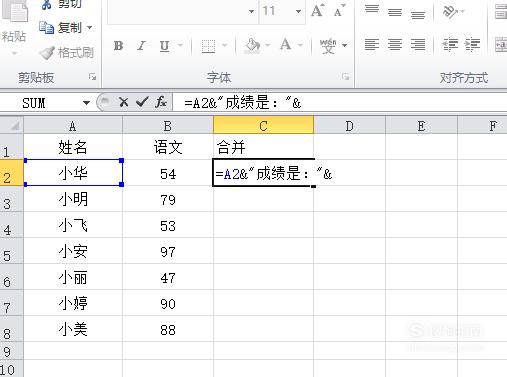Click middle align icon
The height and width of the screenshot is (377, 507).
pos(395,12)
